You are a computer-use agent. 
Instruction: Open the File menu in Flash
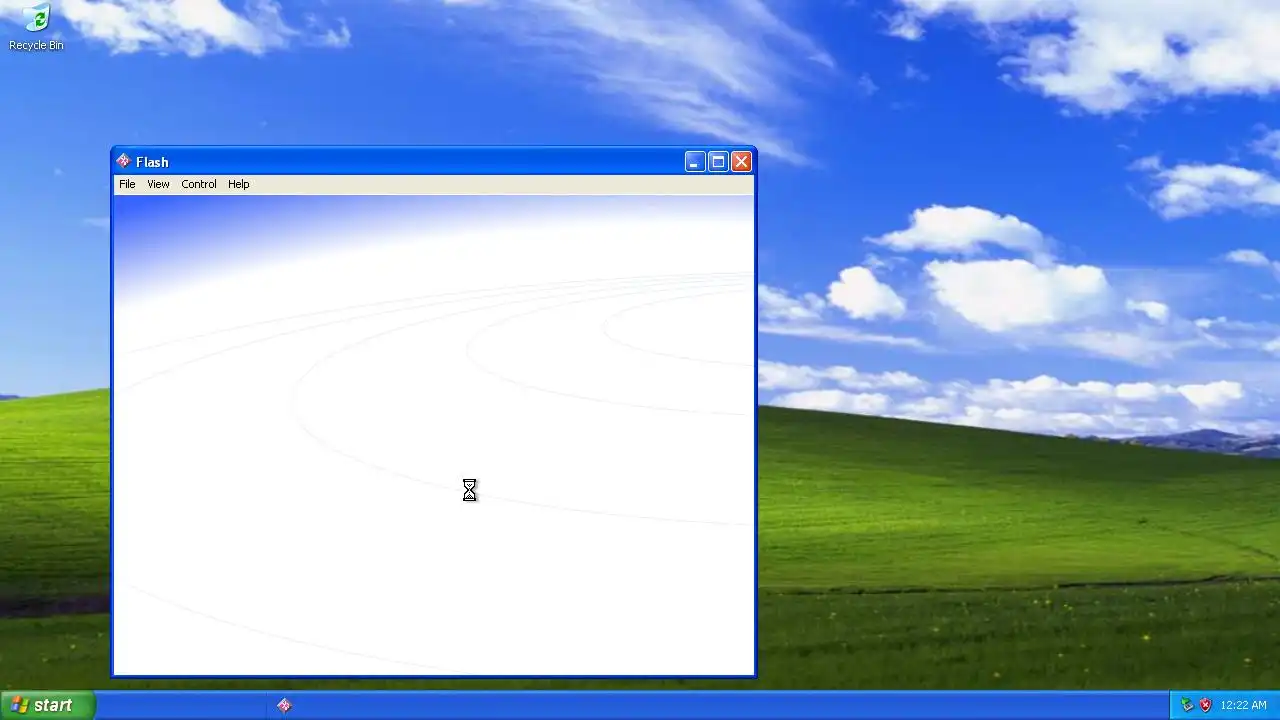point(127,184)
